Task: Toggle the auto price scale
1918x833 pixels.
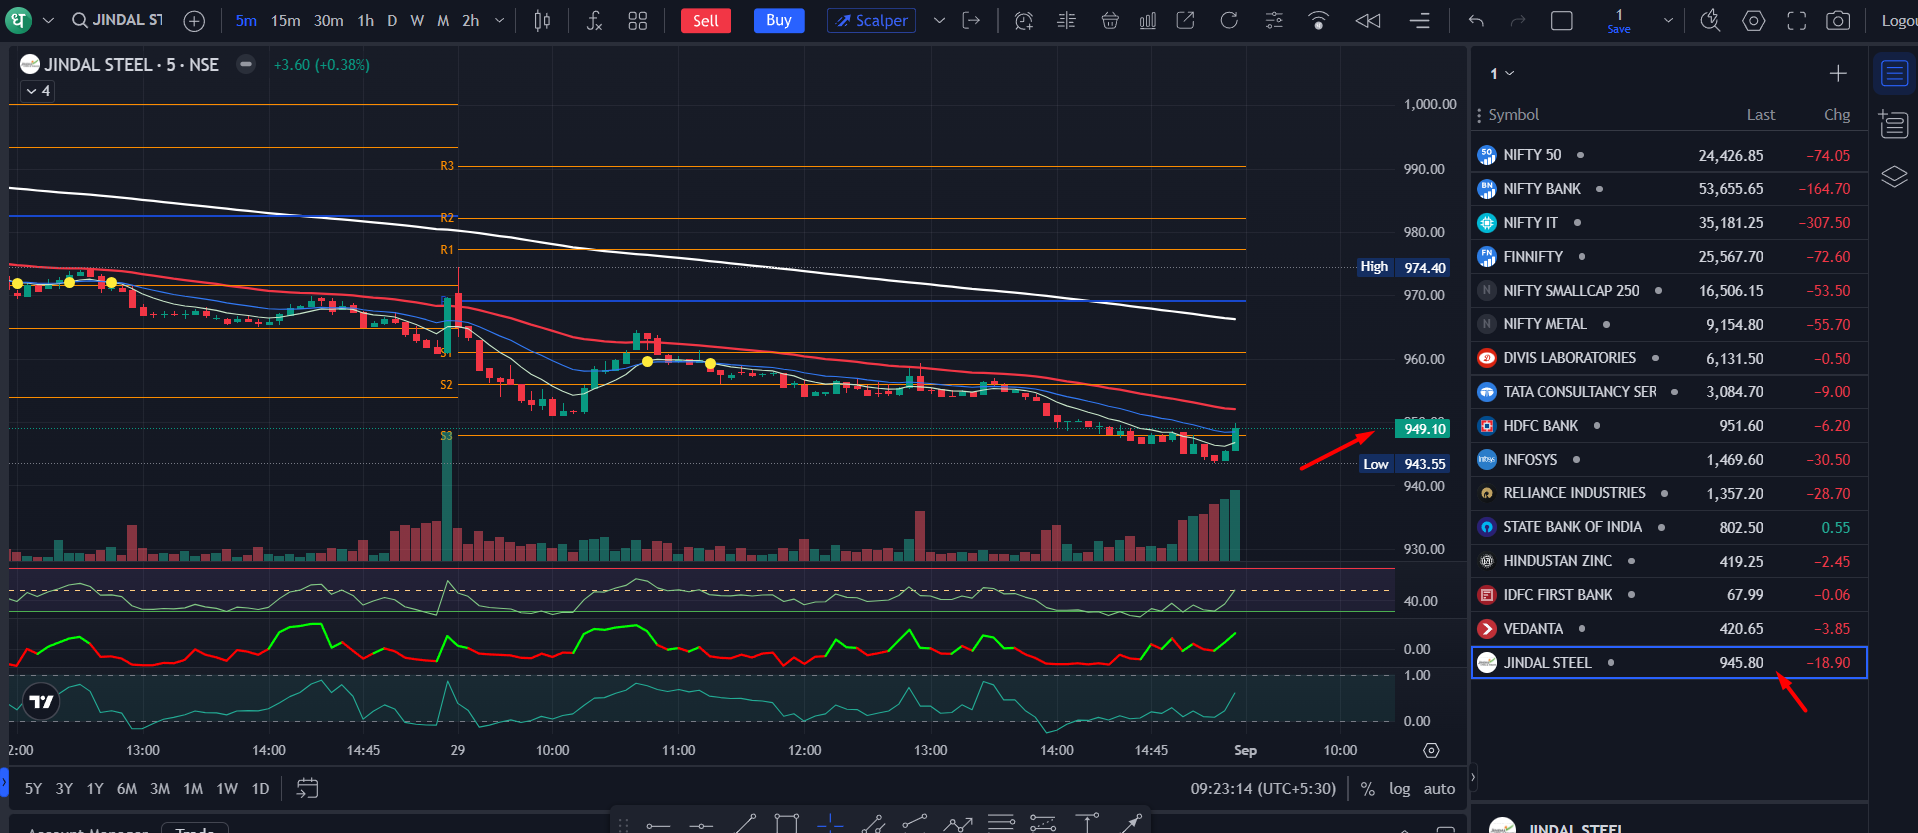Action: (x=1439, y=789)
